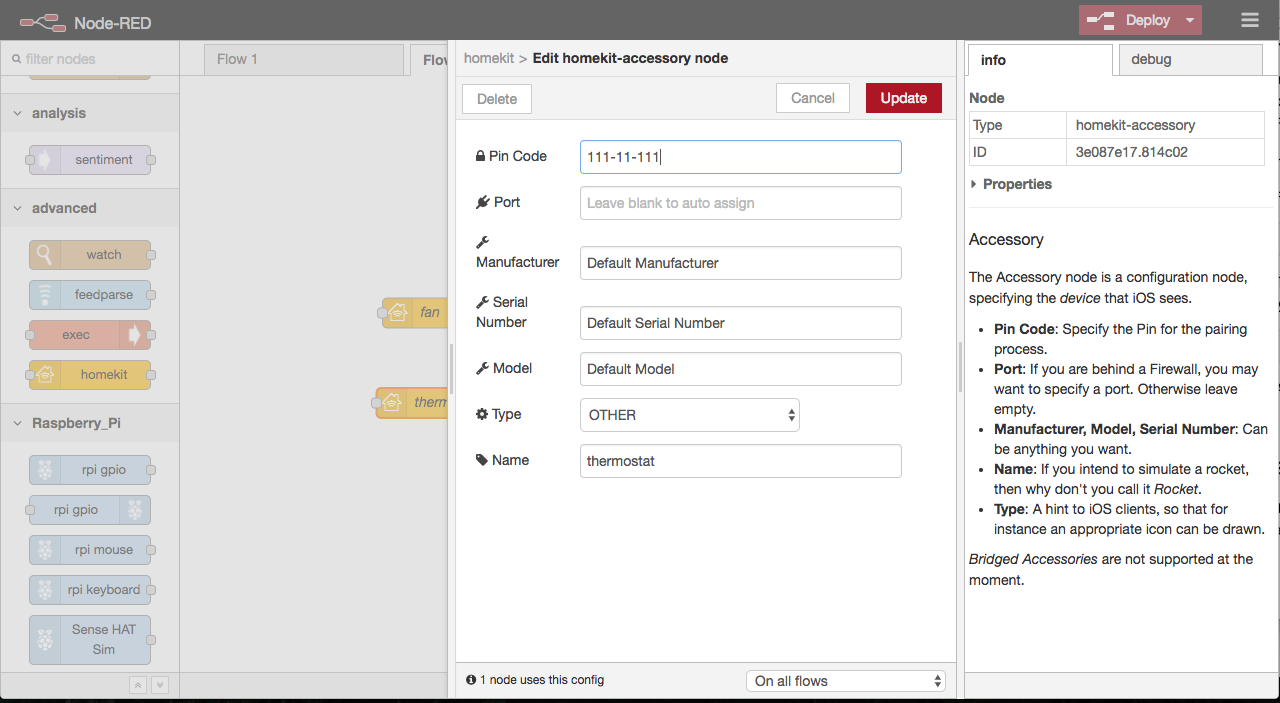
Task: Click the fan node on canvas
Action: pos(415,313)
